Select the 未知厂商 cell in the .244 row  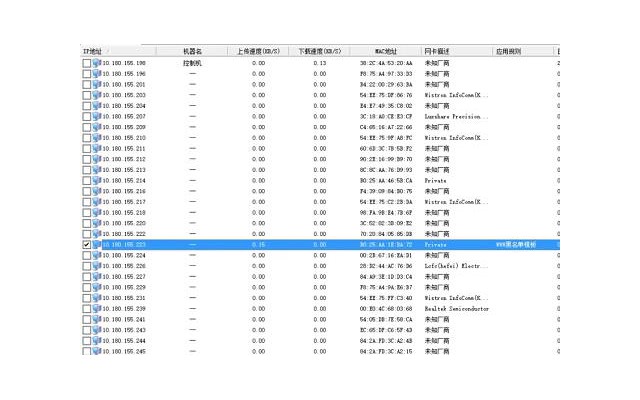pyautogui.click(x=437, y=340)
